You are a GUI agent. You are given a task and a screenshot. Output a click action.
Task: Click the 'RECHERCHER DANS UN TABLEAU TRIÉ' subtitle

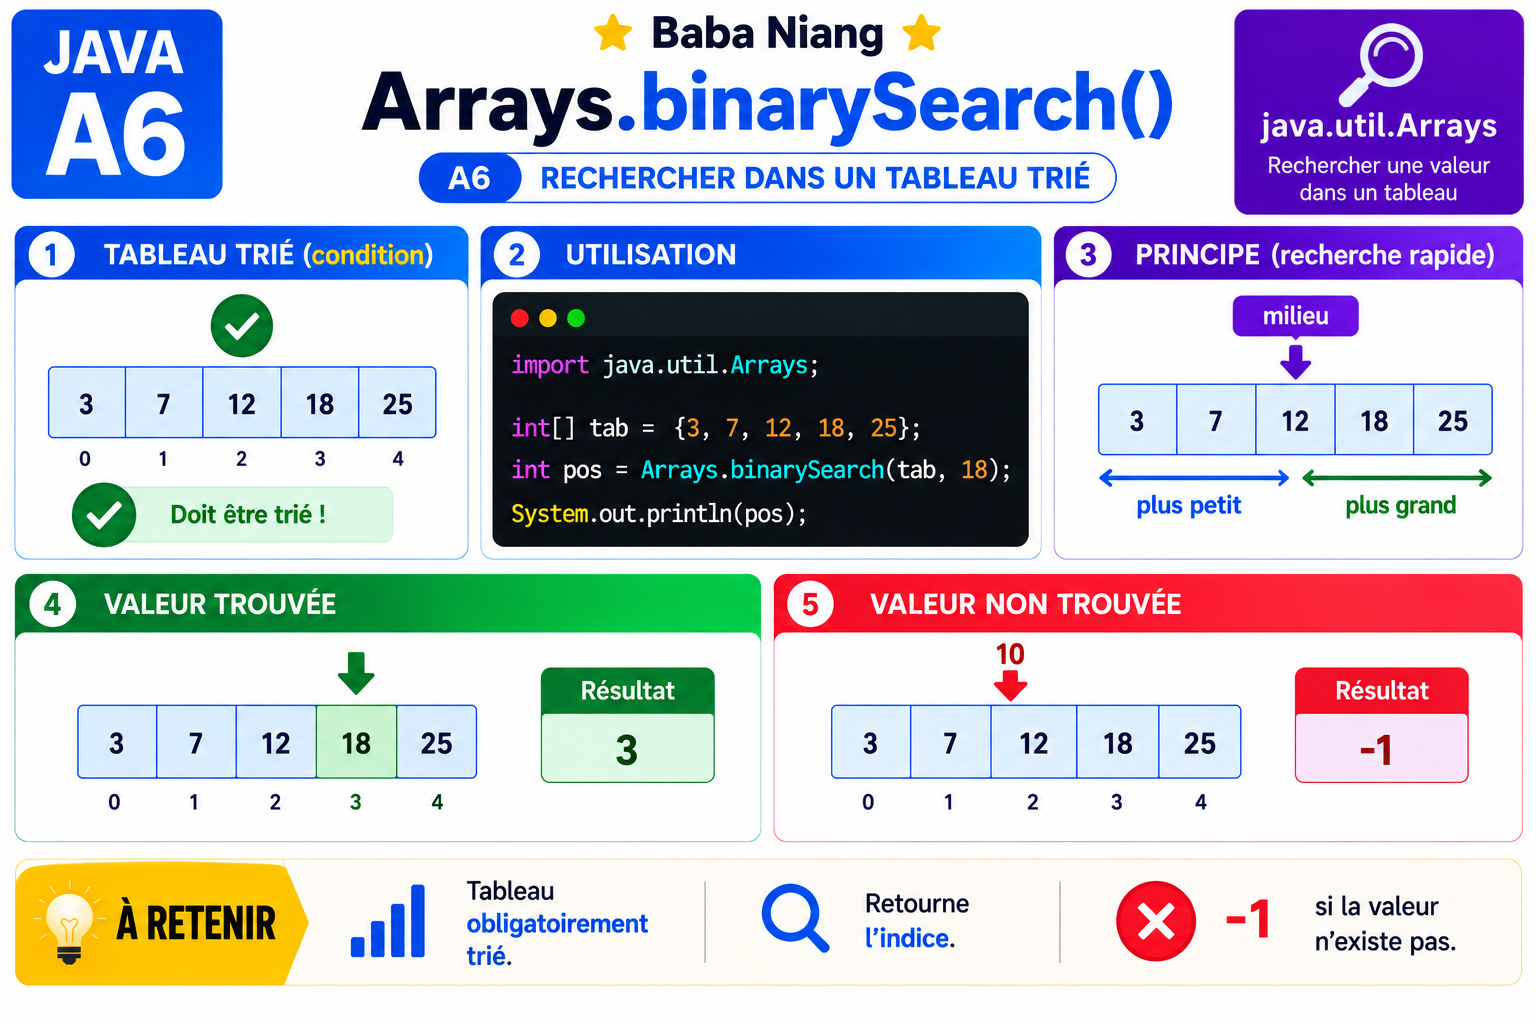point(815,178)
